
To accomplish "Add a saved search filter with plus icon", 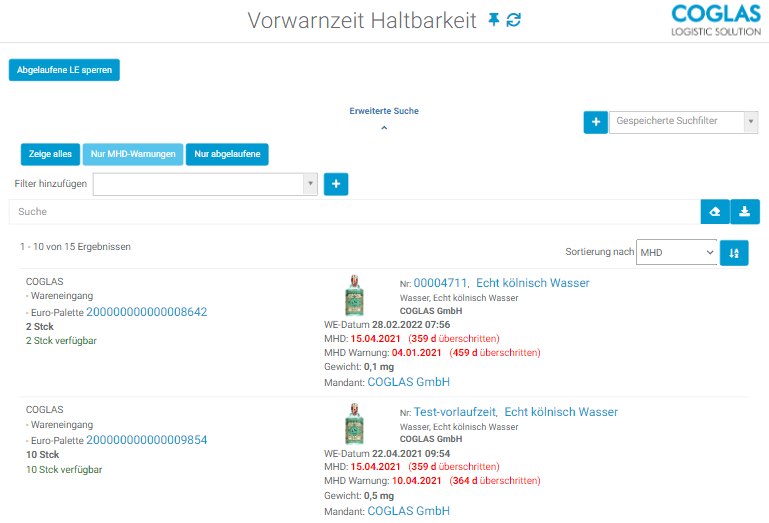I will 595,122.
